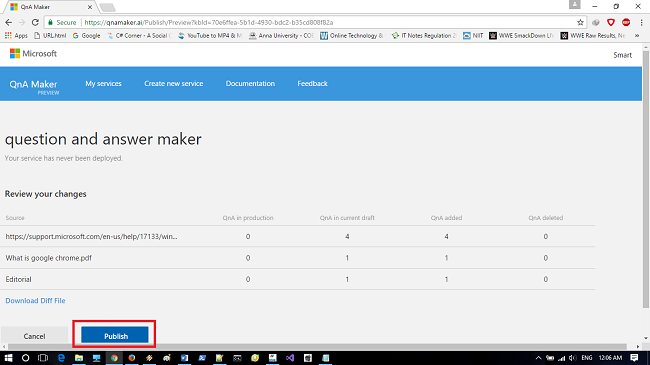The image size is (650, 365).
Task: Click the QnA Maker Preview brand link
Action: pyautogui.click(x=34, y=86)
